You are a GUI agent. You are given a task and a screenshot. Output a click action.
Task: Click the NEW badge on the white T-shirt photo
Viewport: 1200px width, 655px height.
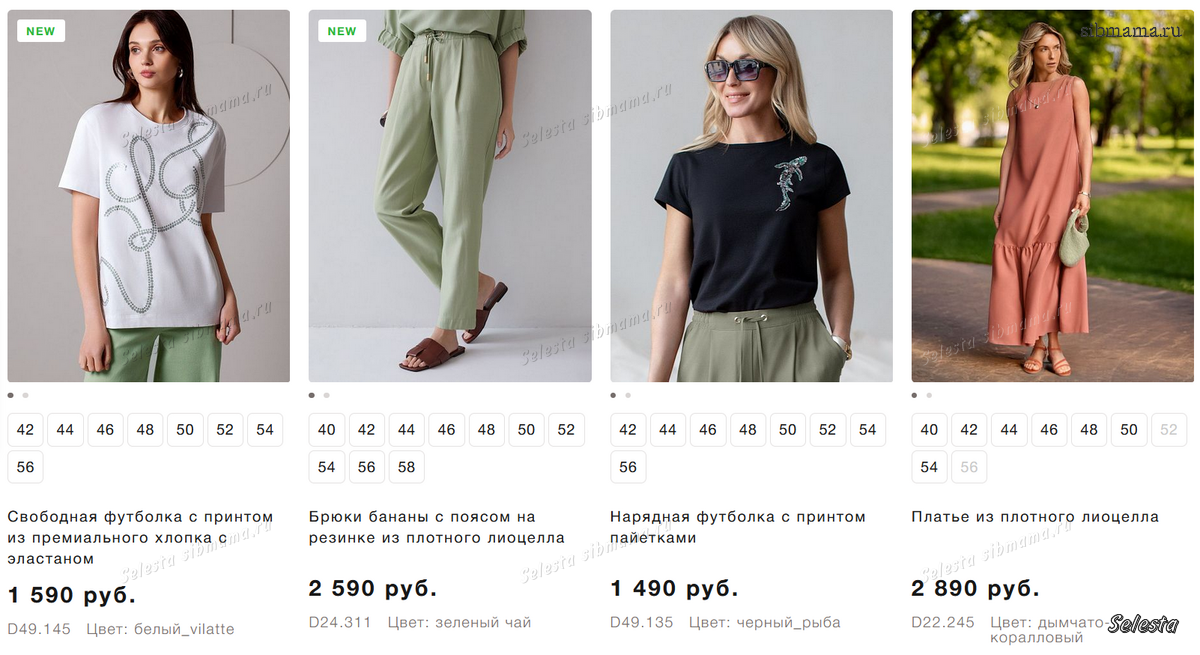[41, 31]
